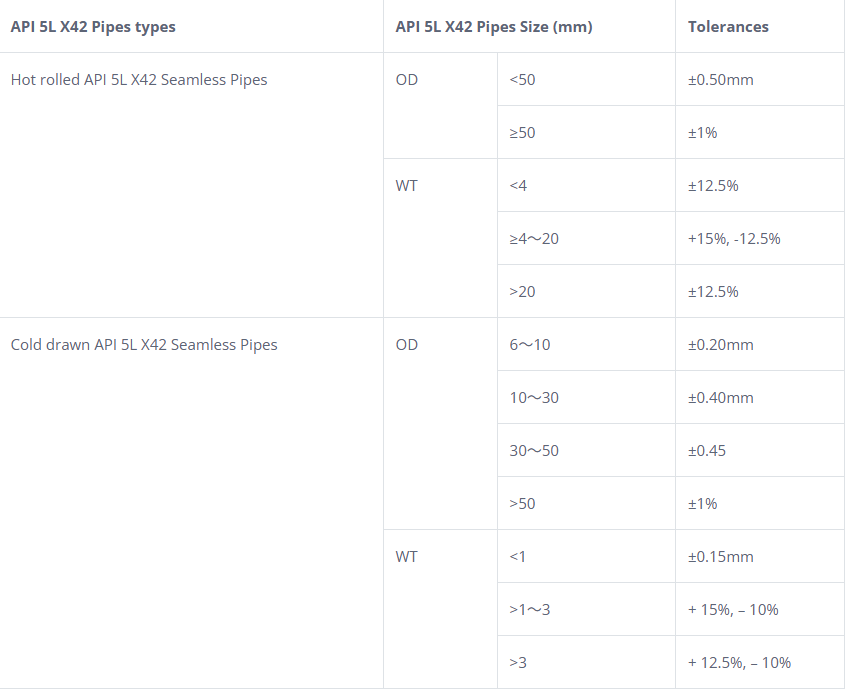Click the Tolerances column header

pos(728,27)
